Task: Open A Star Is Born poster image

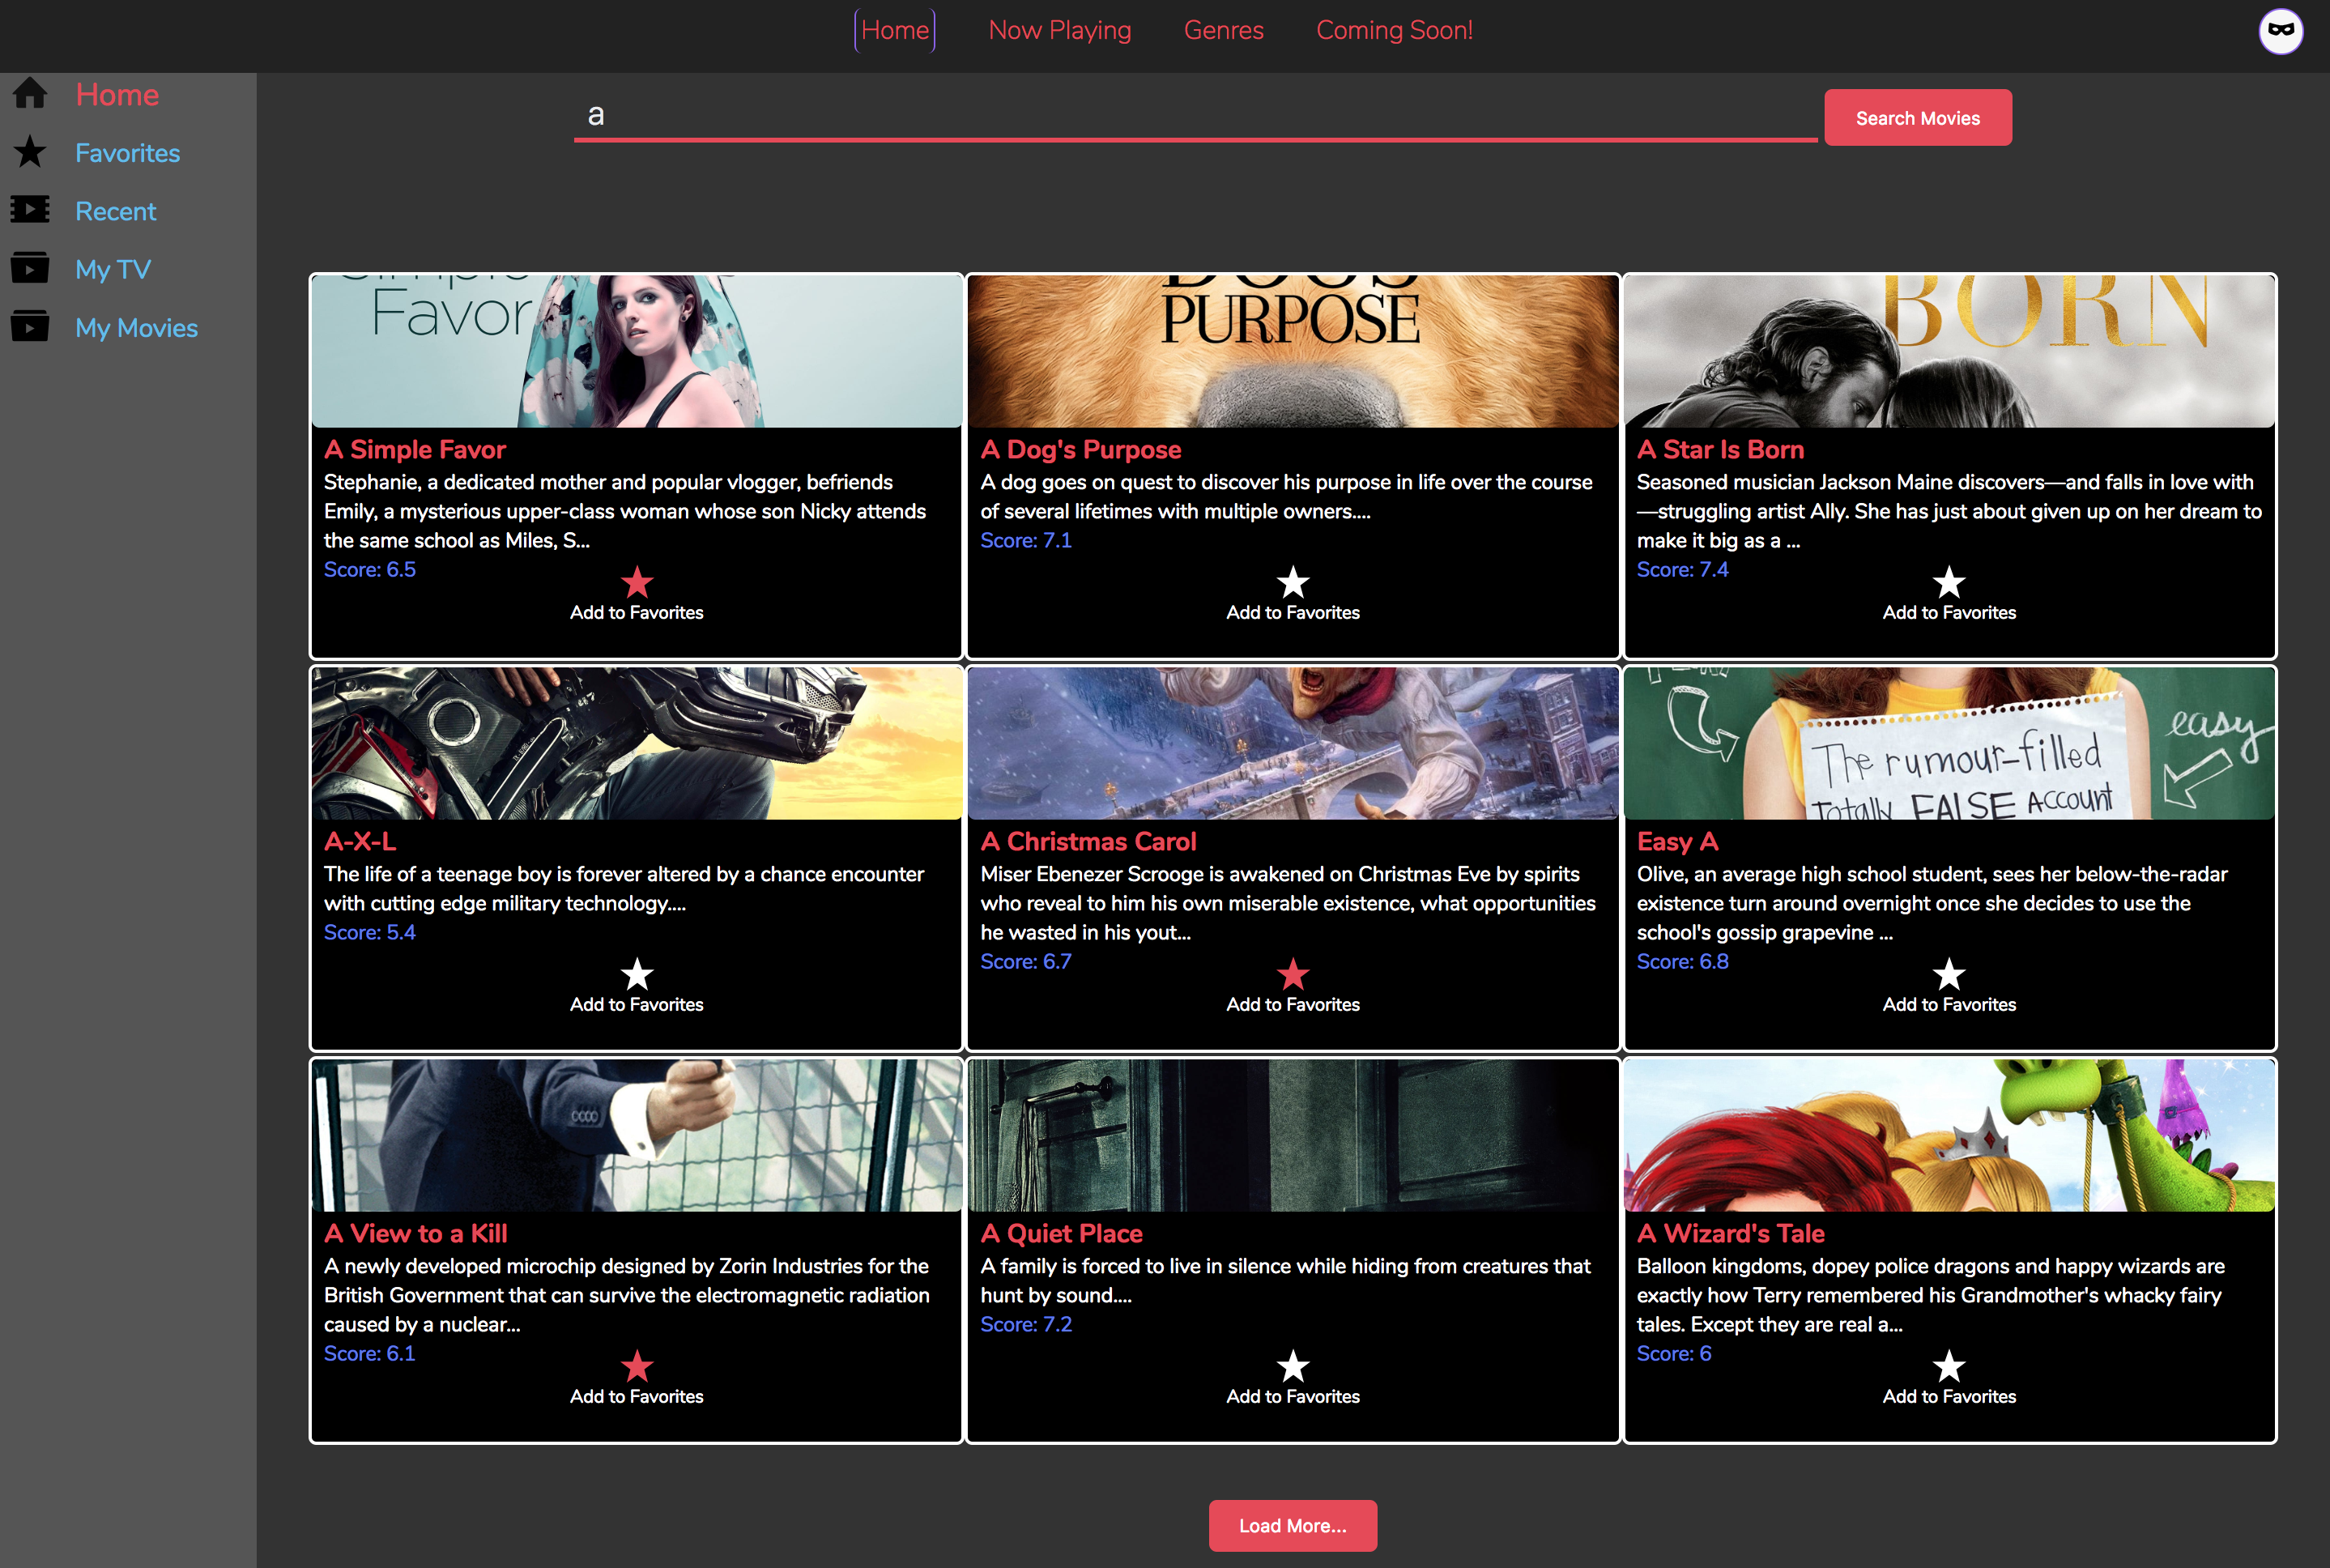Action: pos(1949,351)
